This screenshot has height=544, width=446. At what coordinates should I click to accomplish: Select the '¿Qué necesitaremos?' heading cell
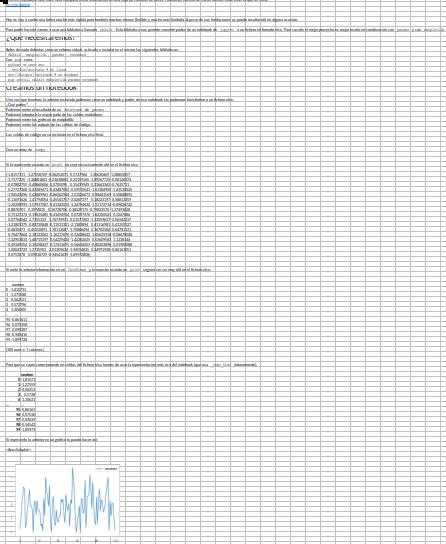(x=40, y=37)
